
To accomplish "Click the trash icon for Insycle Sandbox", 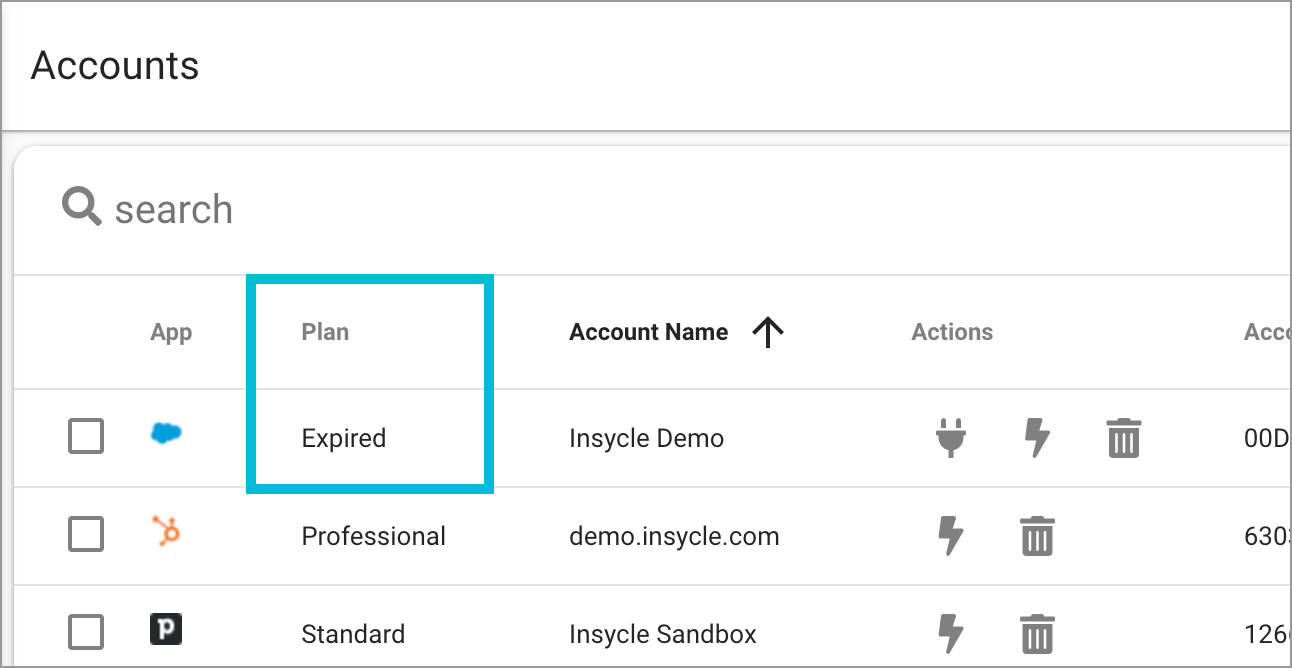I will pyautogui.click(x=1037, y=634).
